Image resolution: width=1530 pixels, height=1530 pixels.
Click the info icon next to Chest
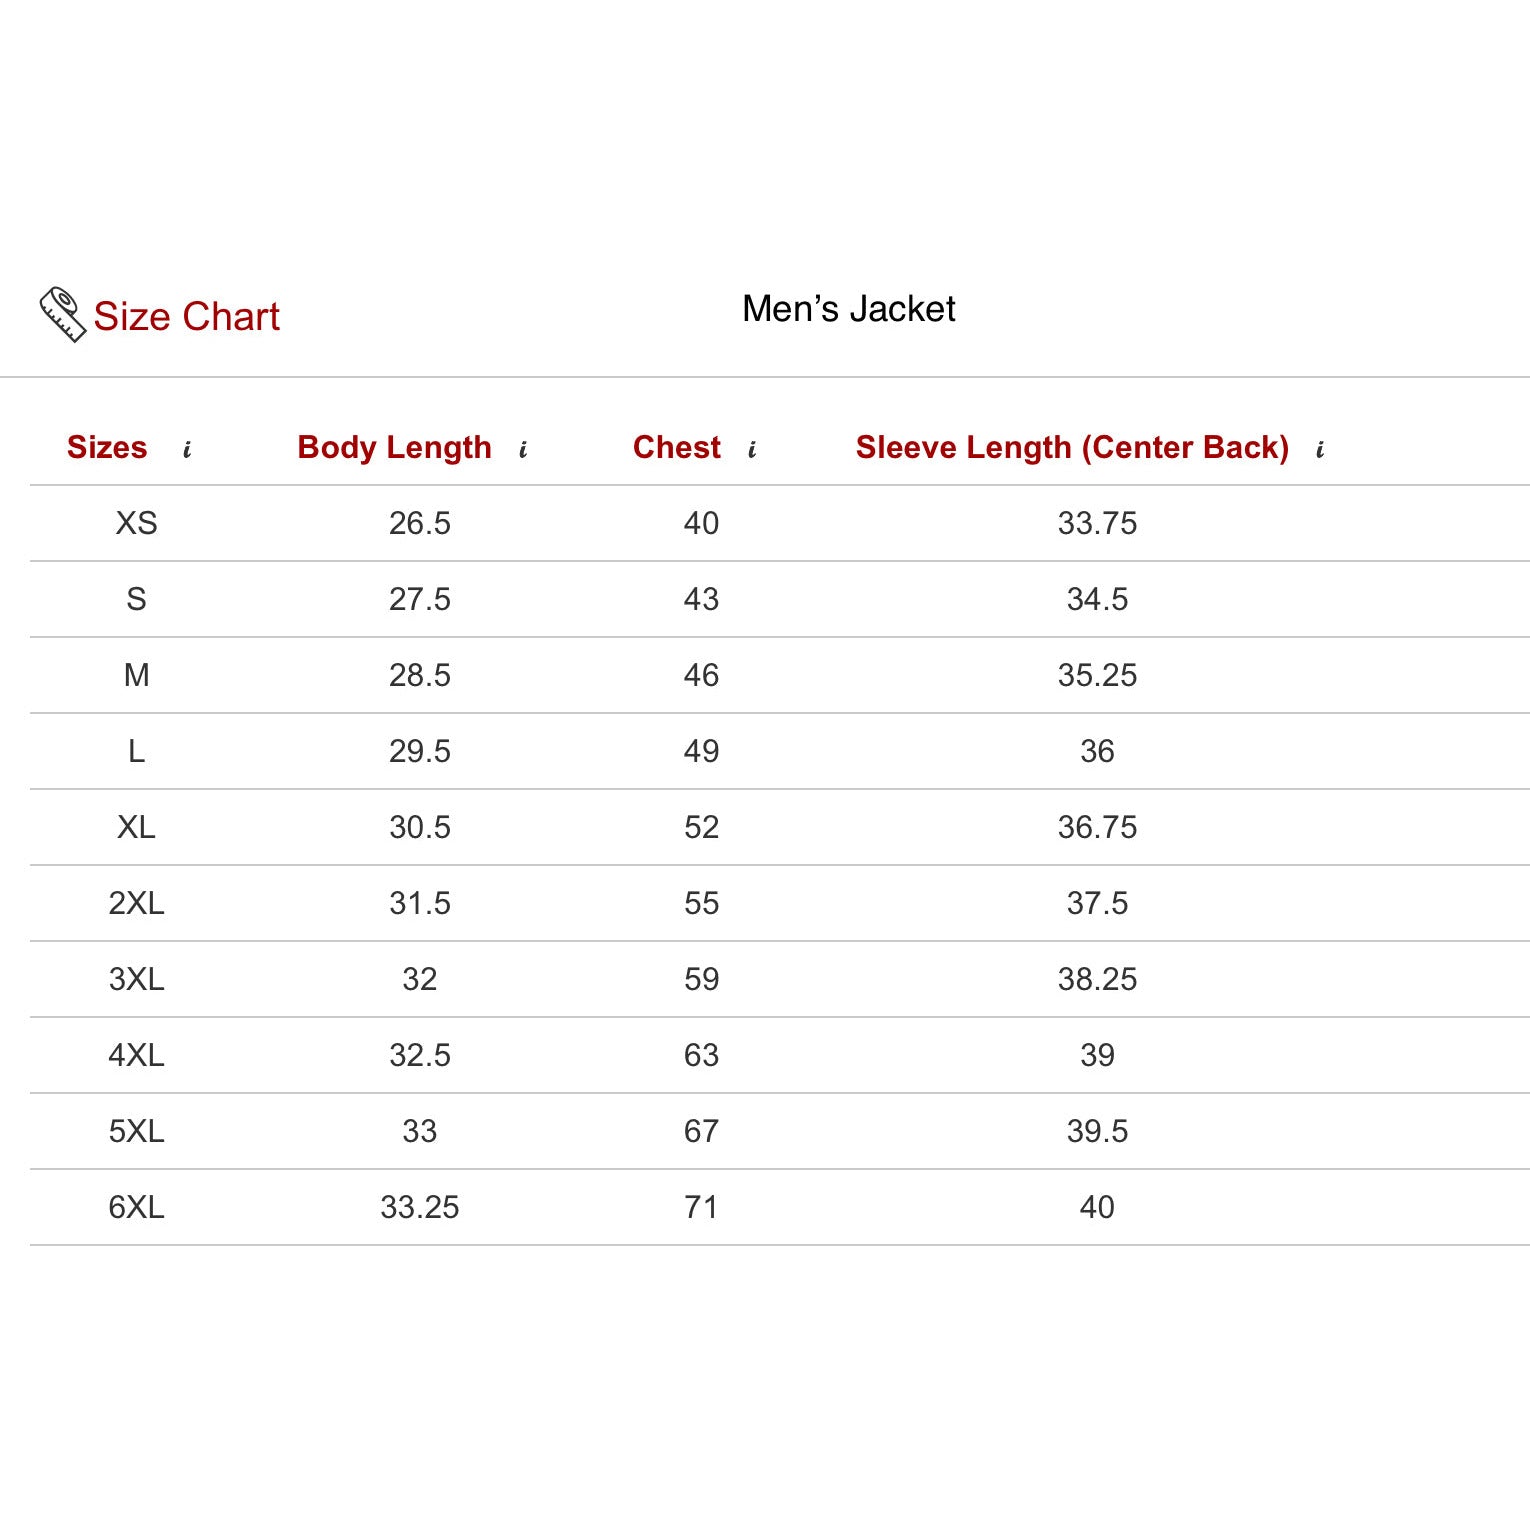(x=752, y=450)
